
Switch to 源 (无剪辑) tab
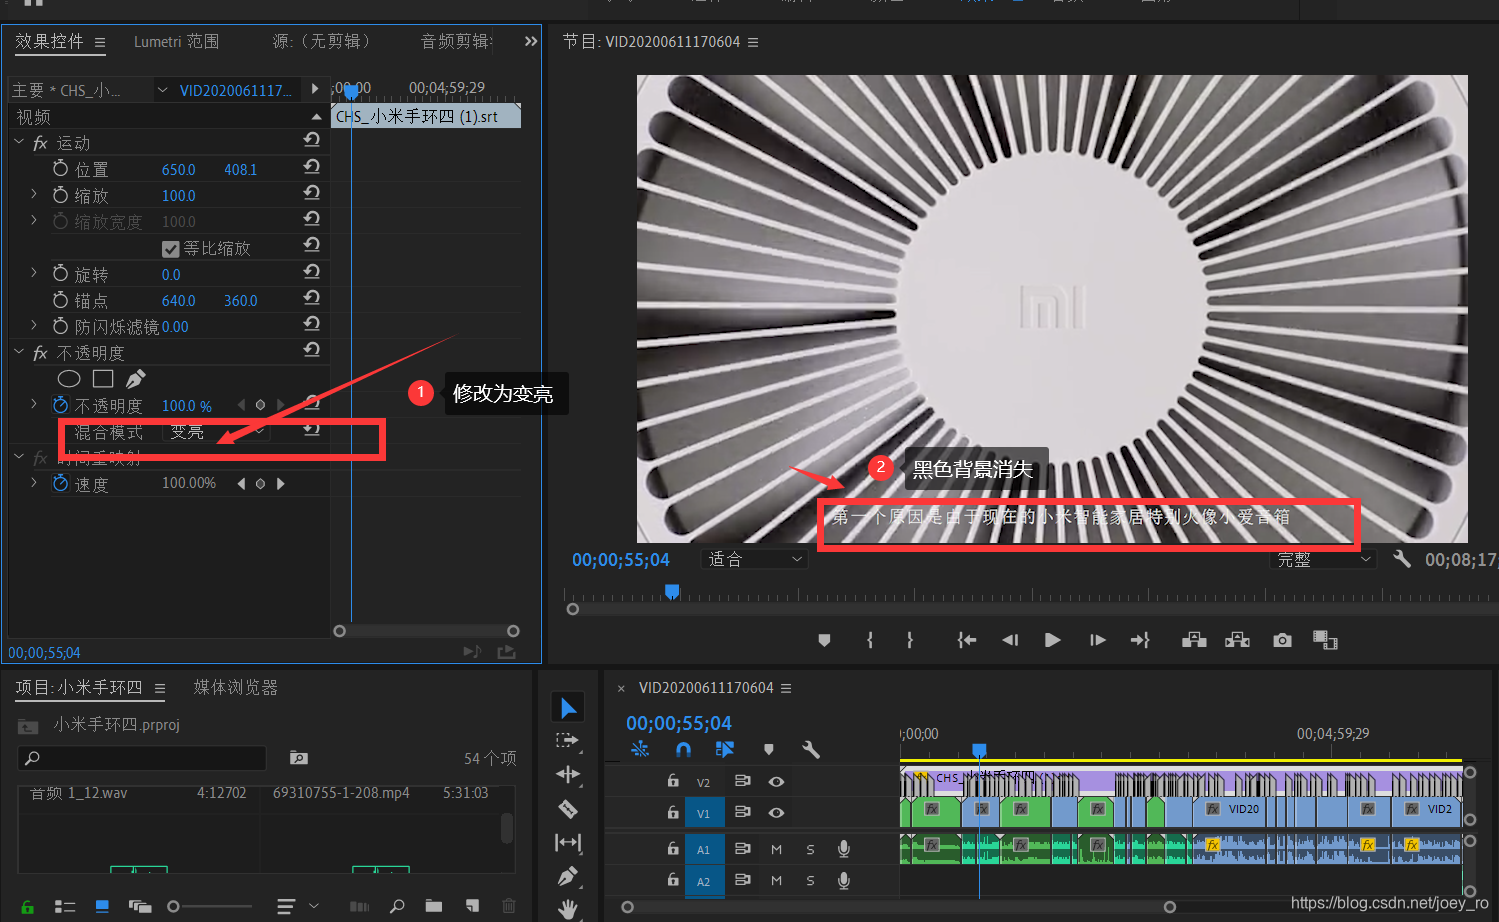(x=321, y=41)
